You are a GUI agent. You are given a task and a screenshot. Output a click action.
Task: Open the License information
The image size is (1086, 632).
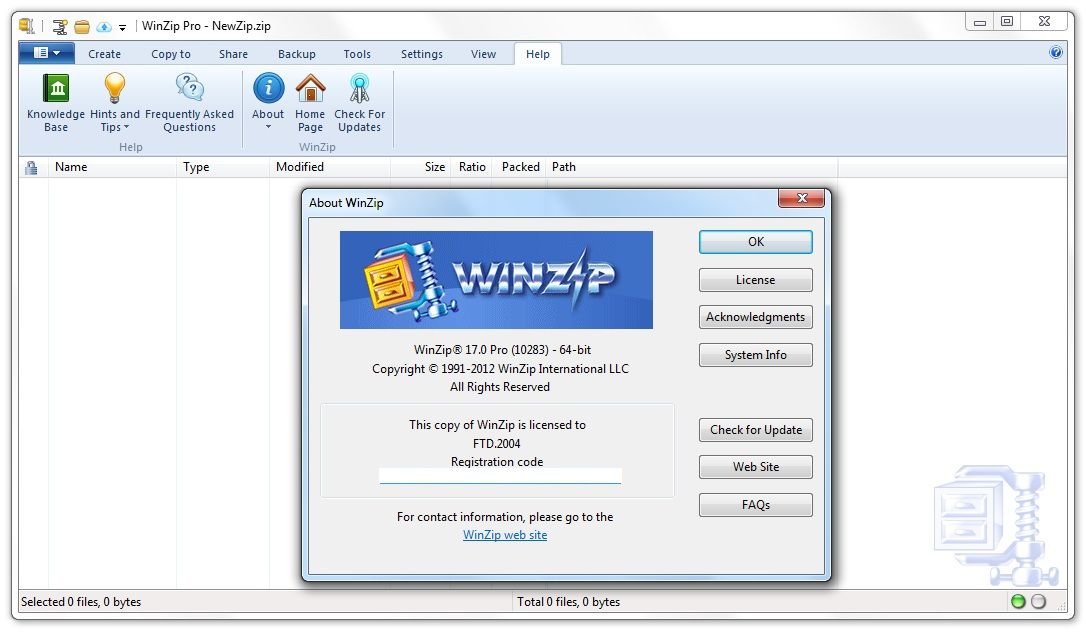(756, 280)
